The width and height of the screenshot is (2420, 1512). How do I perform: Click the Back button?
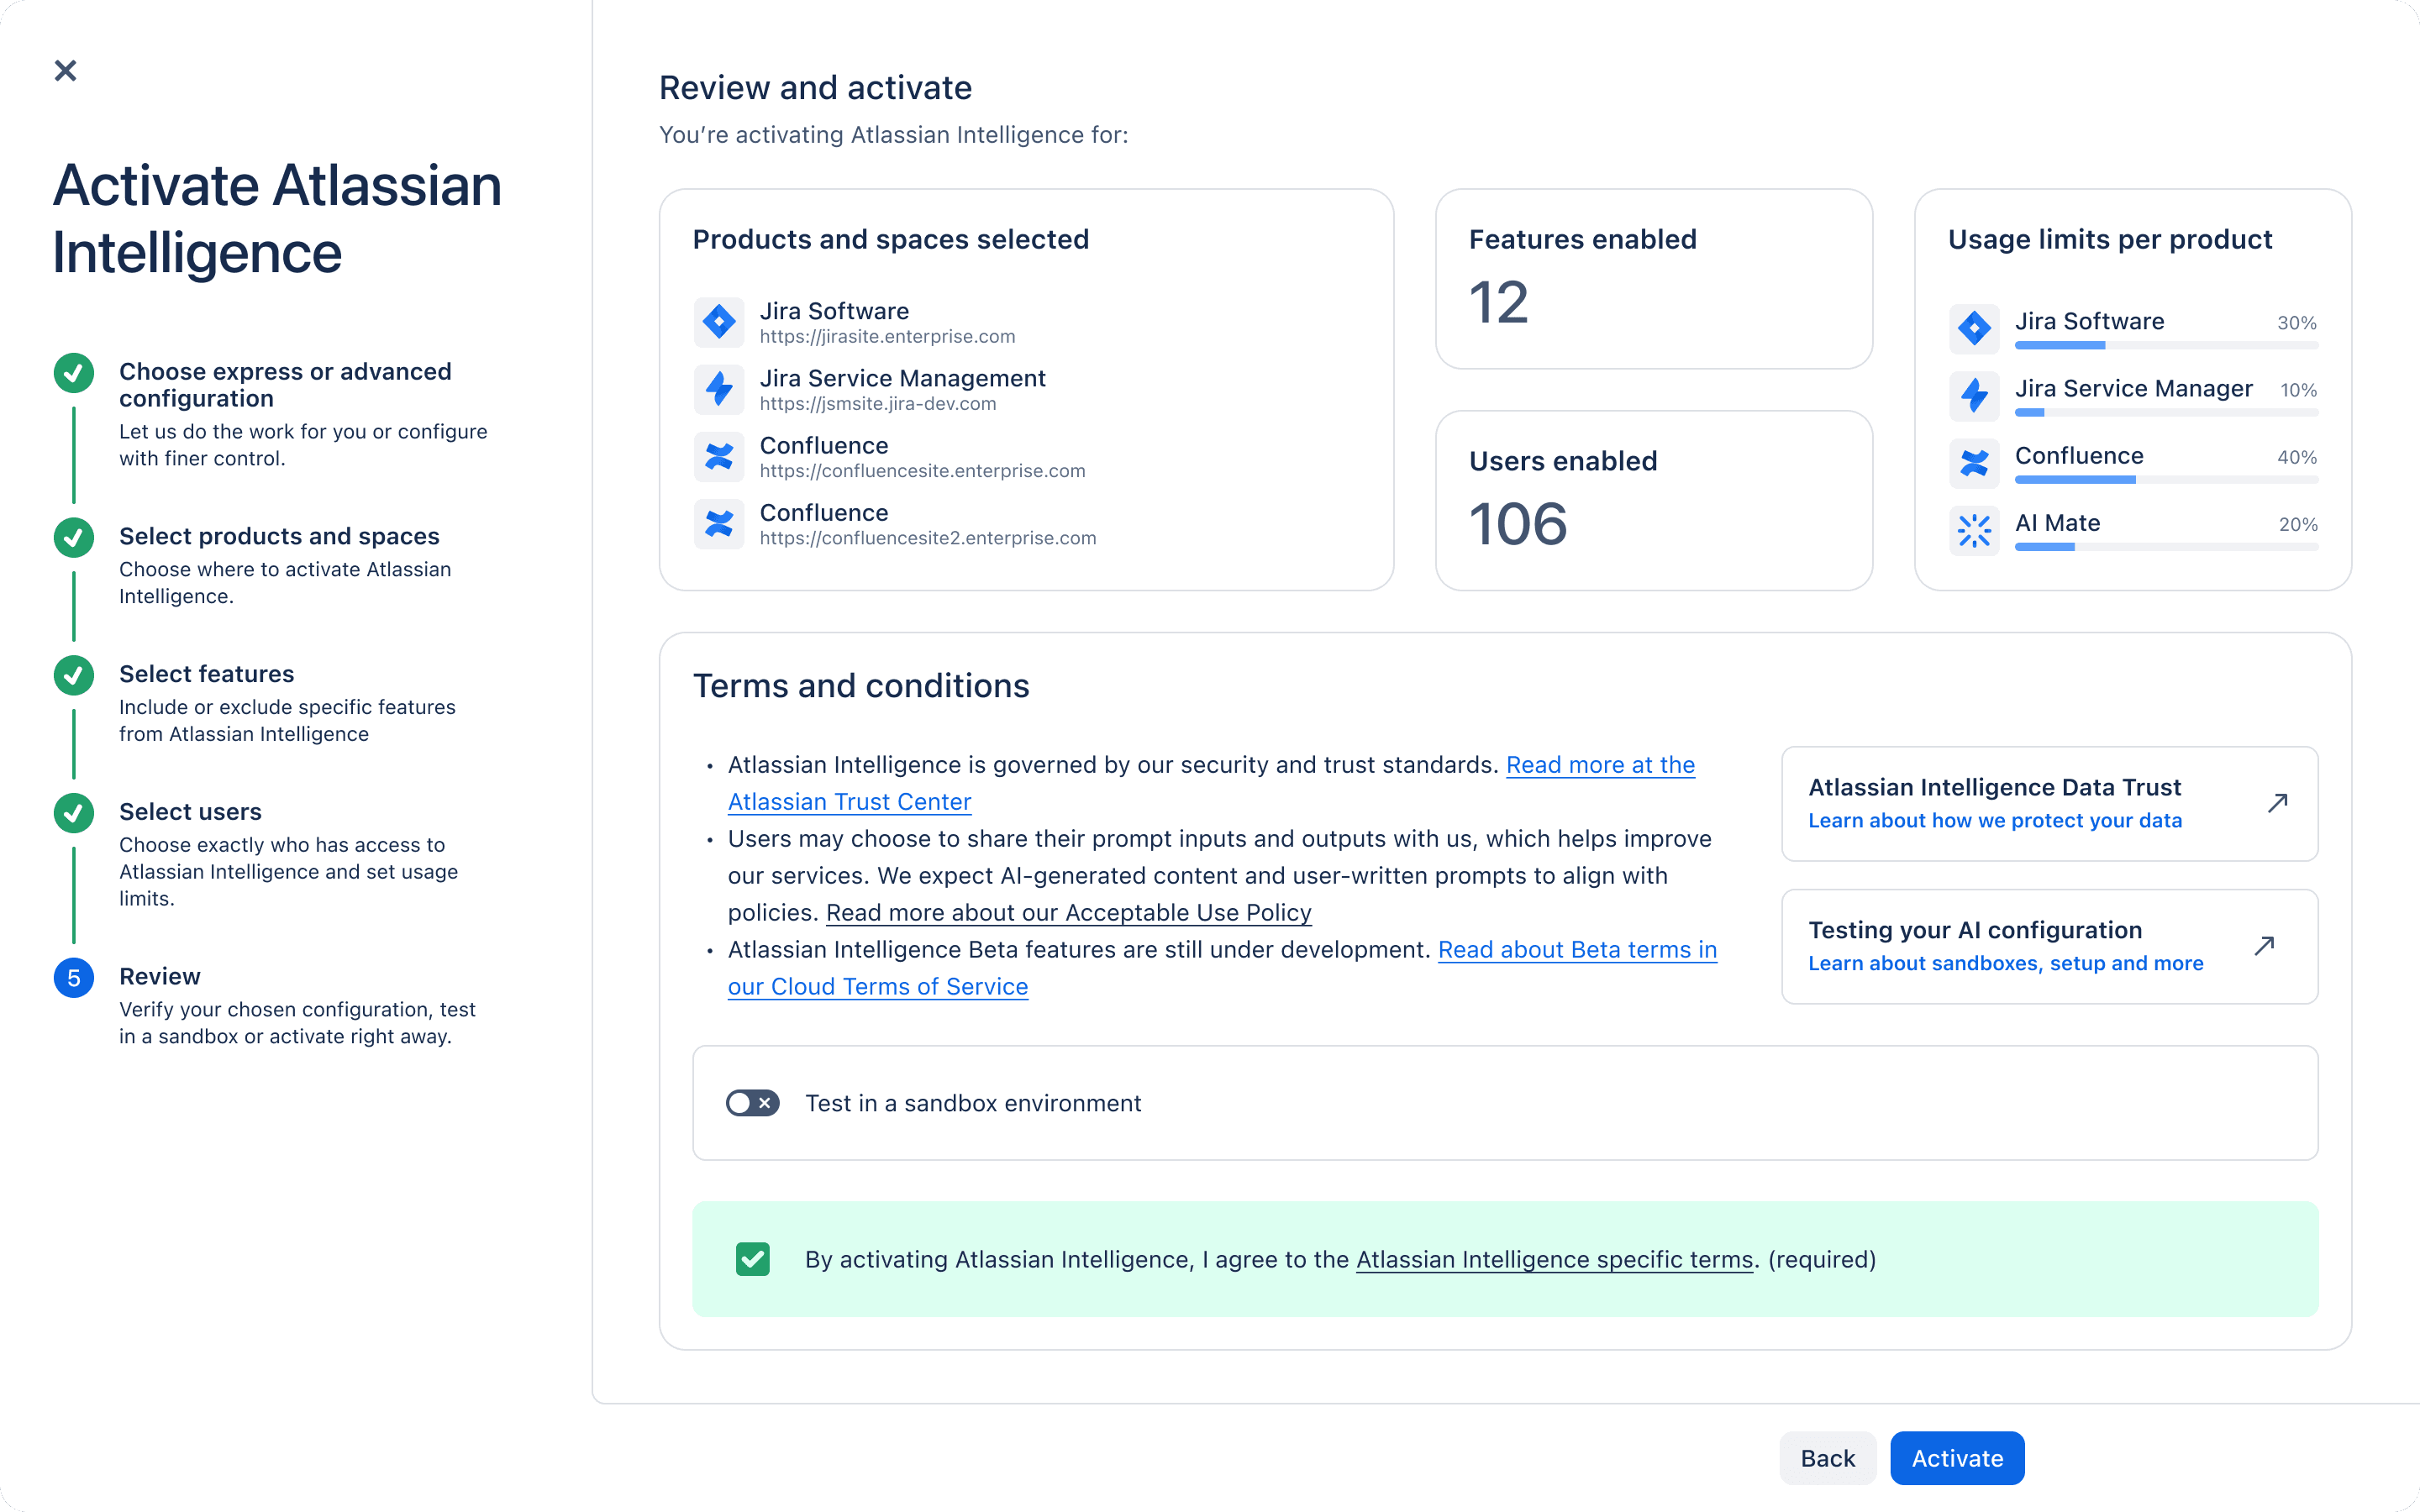(1827, 1458)
